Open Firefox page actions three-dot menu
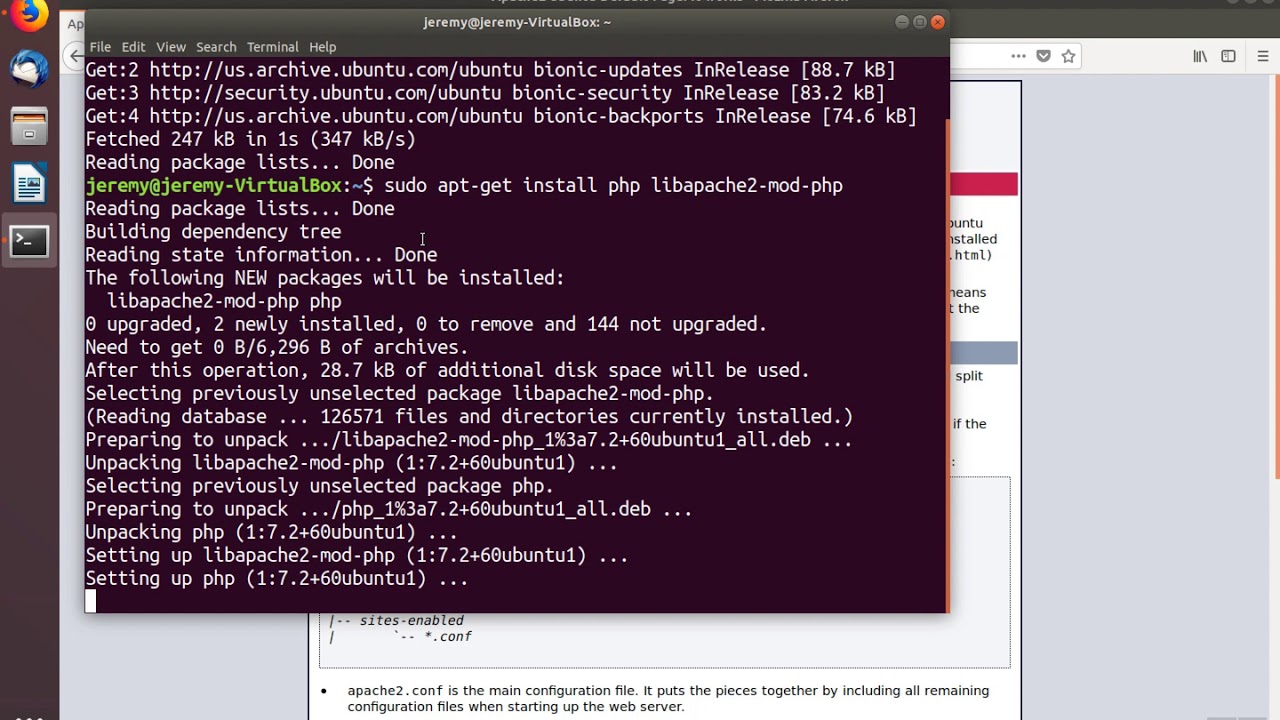This screenshot has height=720, width=1280. tap(1018, 57)
